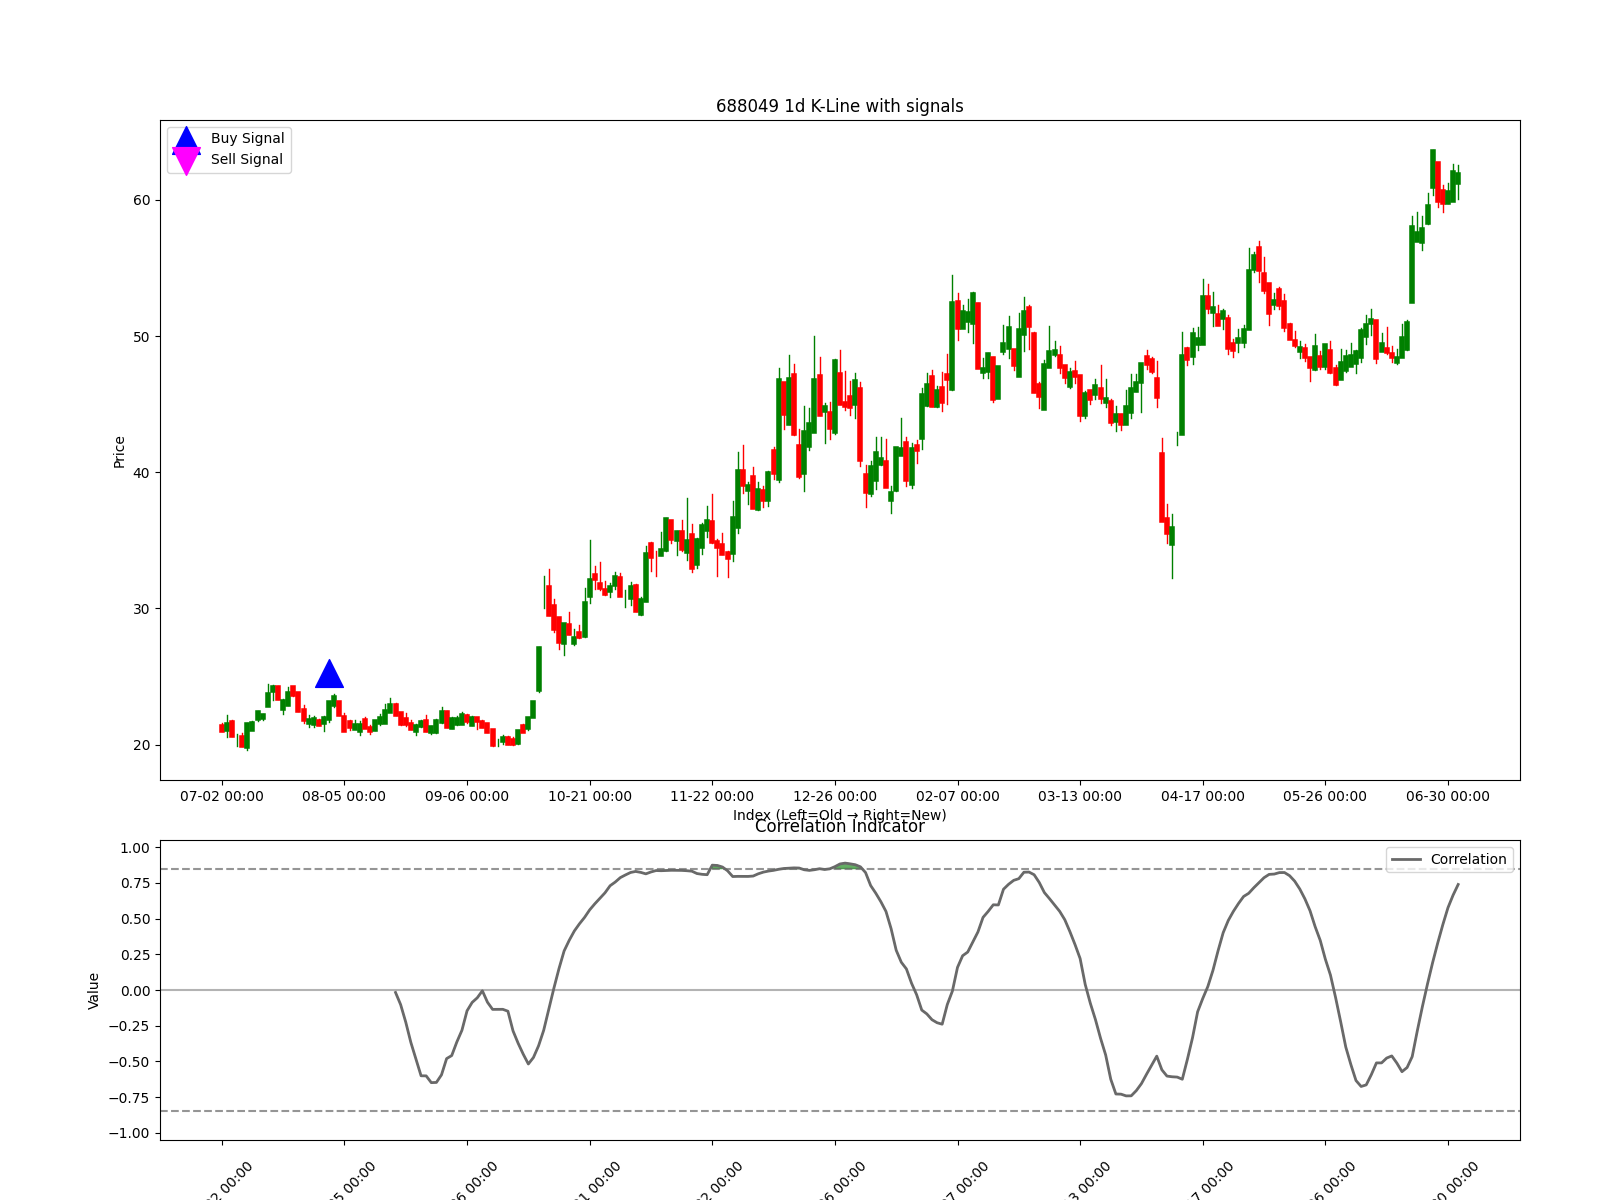The width and height of the screenshot is (1600, 1200).
Task: Click the magenta Sell Signal legend marker
Action: coord(187,160)
